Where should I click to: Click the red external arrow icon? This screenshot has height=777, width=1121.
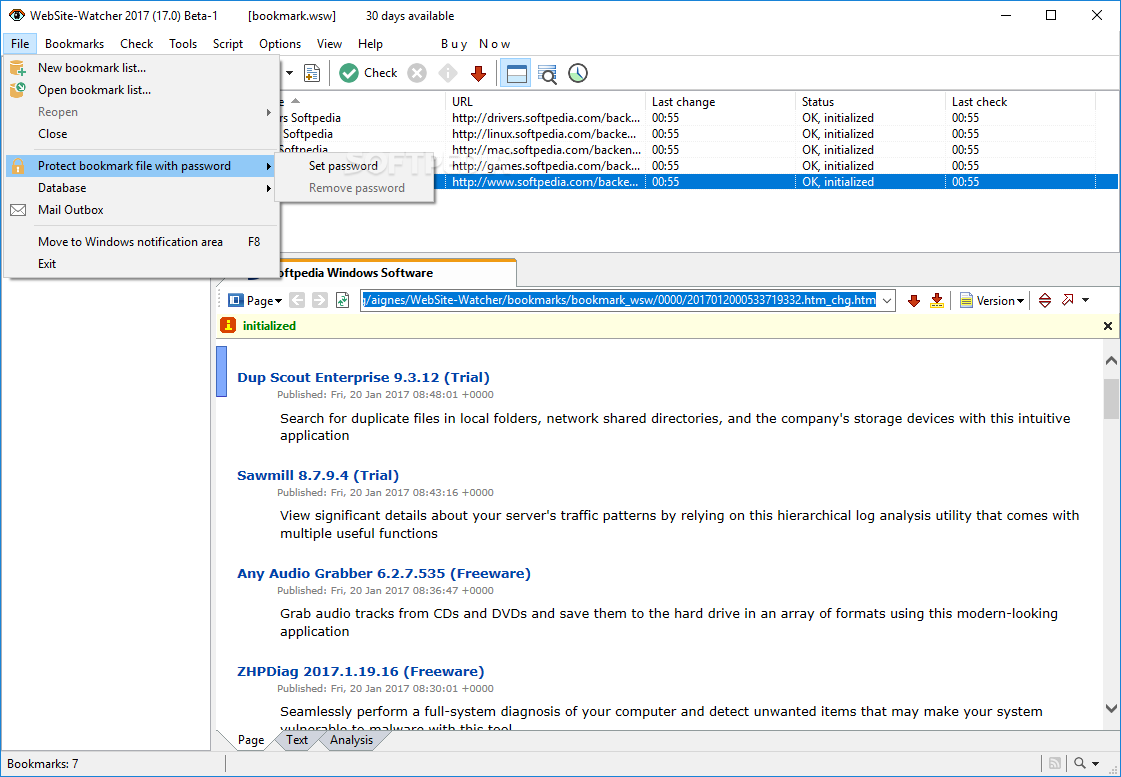(x=1067, y=300)
